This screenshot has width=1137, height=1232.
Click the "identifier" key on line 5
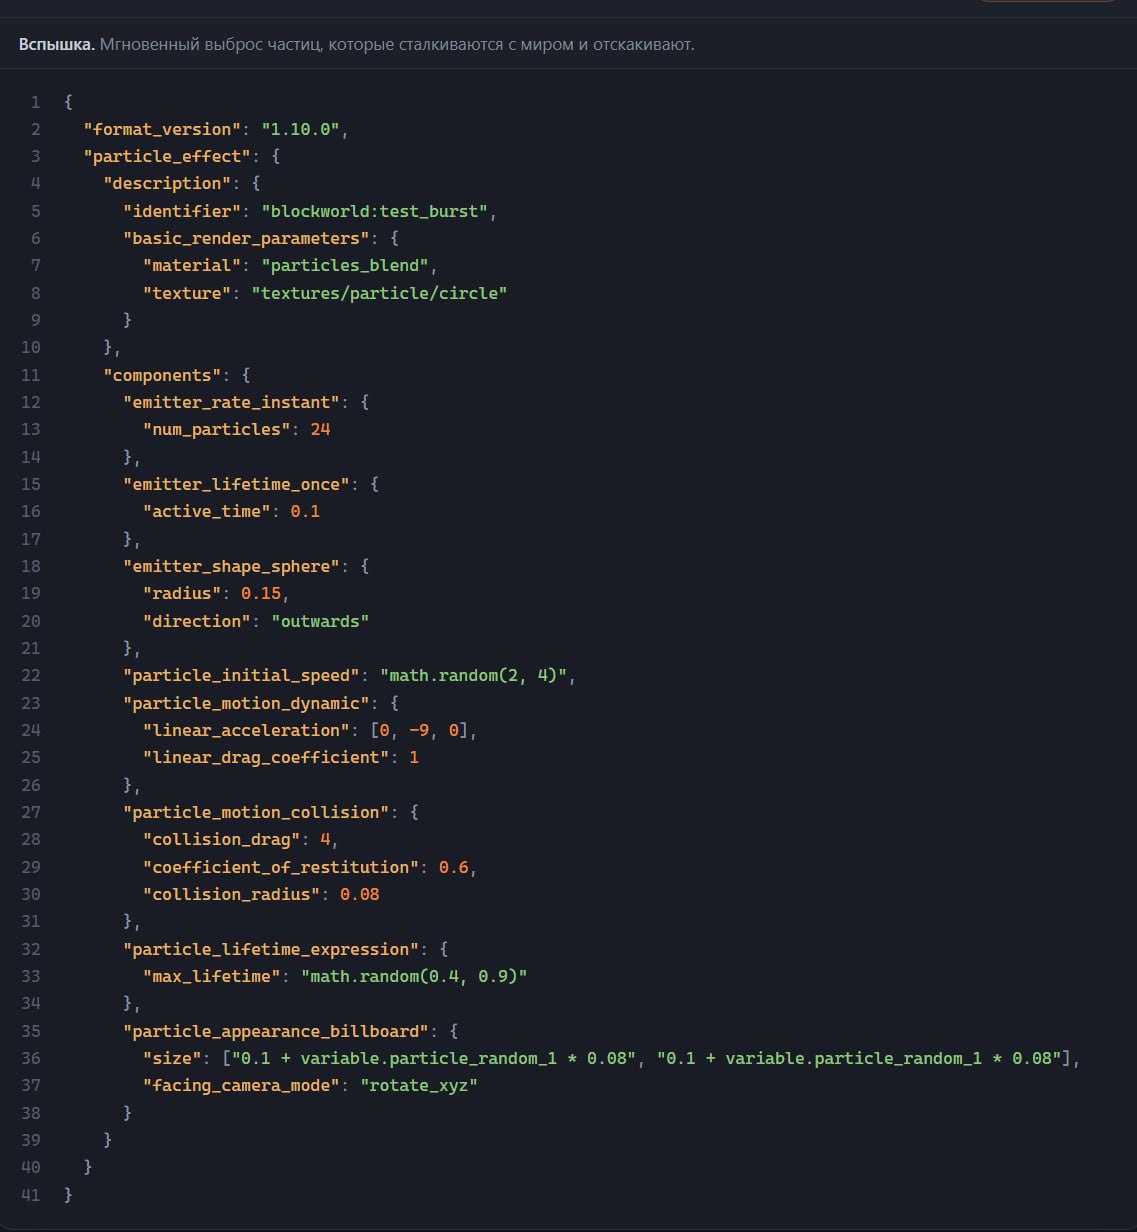click(182, 211)
